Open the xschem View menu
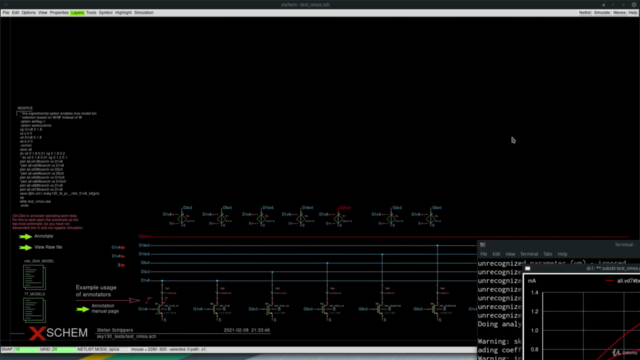Image resolution: width=640 pixels, height=360 pixels. [x=42, y=13]
